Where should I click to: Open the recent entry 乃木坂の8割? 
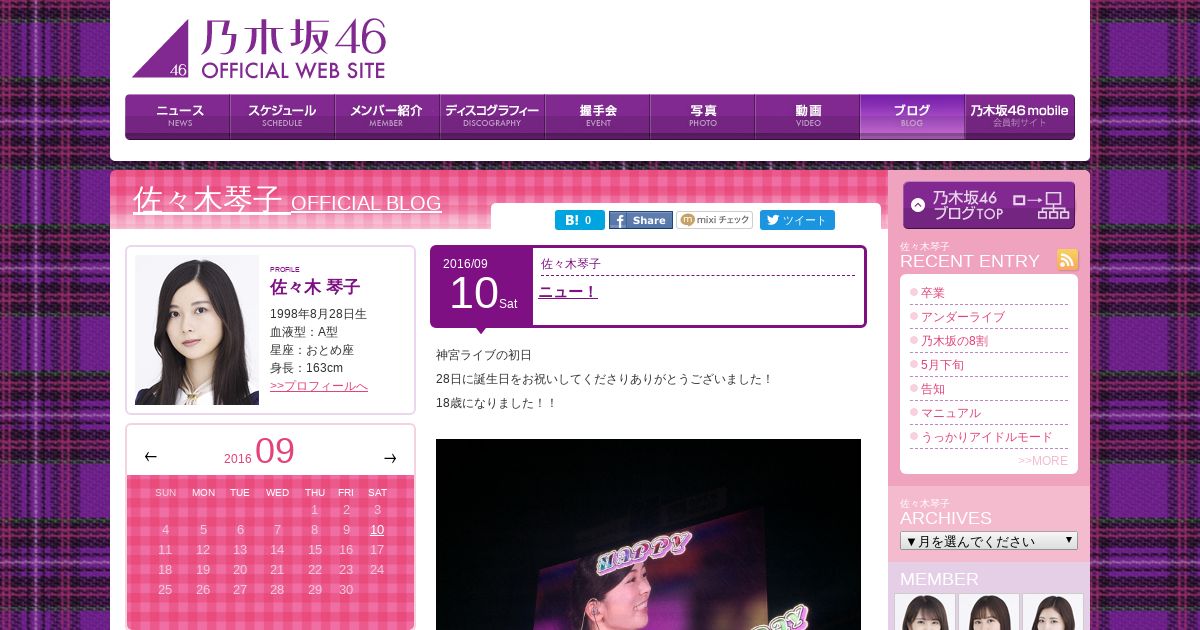[x=954, y=341]
